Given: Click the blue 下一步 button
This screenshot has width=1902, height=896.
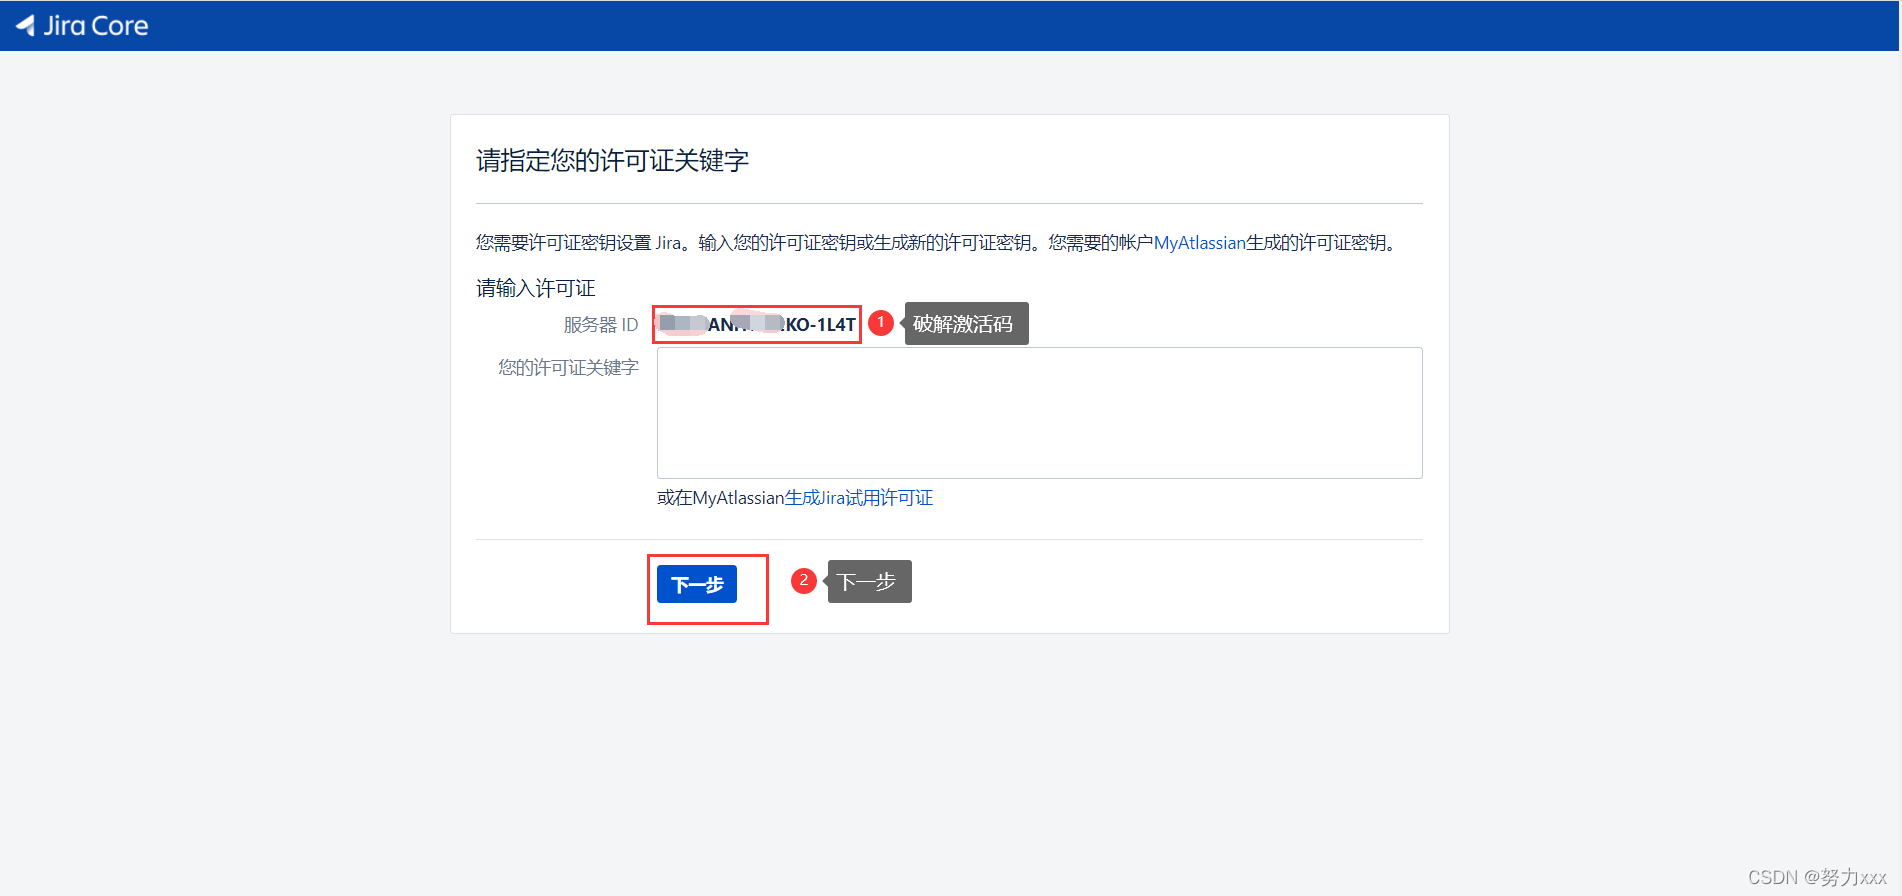Looking at the screenshot, I should coord(697,584).
